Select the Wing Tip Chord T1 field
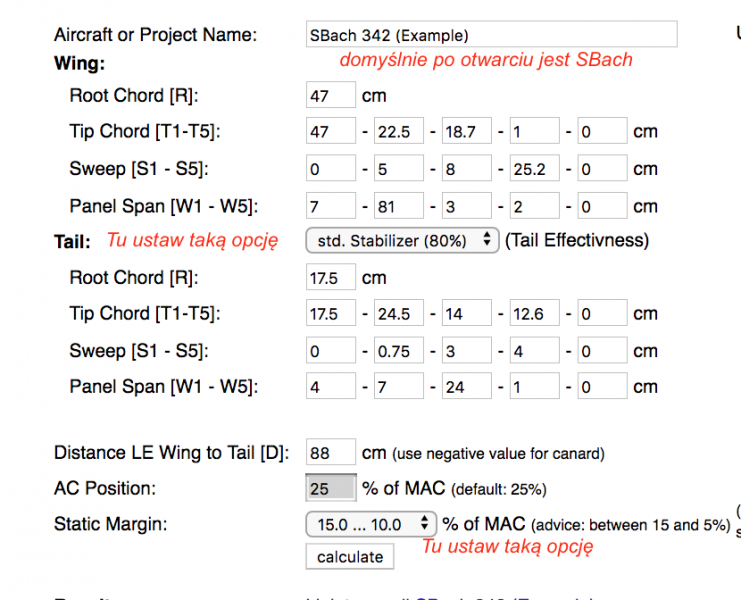The width and height of the screenshot is (741, 600). pos(330,132)
